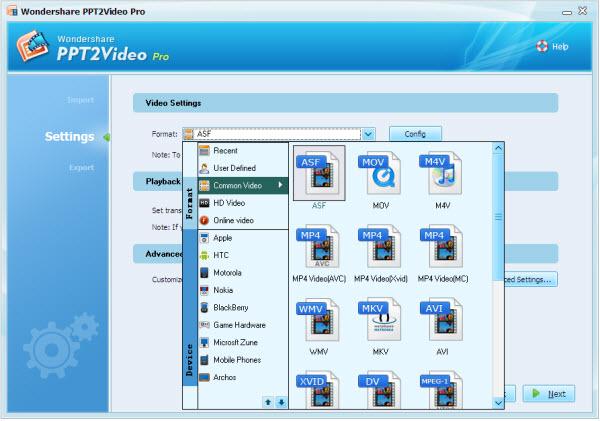Close the PPT2Video Pro window
This screenshot has height=421, width=600.
[582, 11]
